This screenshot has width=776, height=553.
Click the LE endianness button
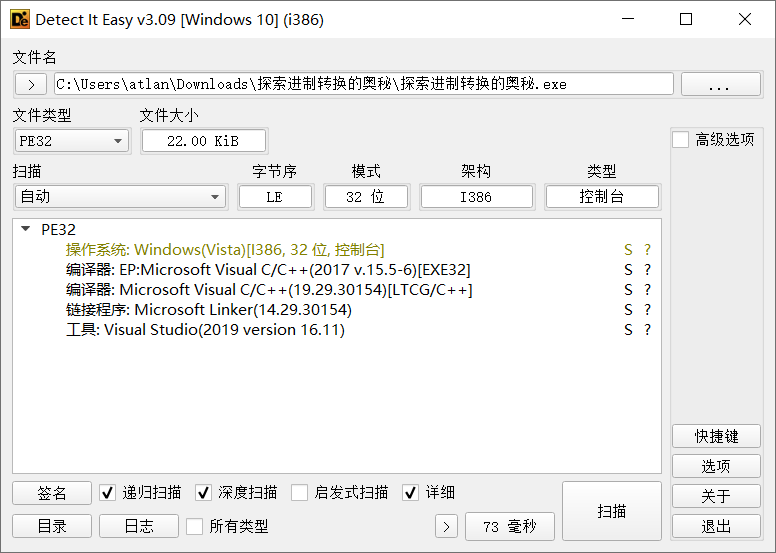(275, 197)
